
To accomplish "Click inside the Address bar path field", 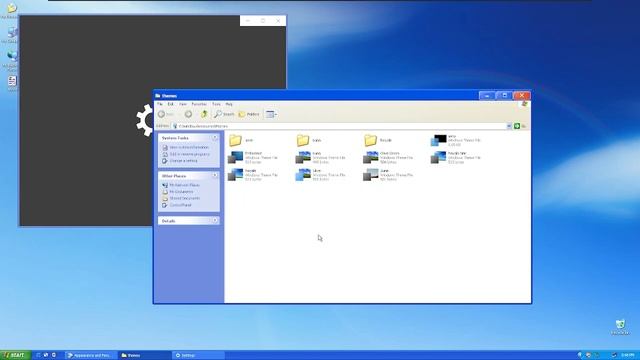I will click(x=339, y=126).
